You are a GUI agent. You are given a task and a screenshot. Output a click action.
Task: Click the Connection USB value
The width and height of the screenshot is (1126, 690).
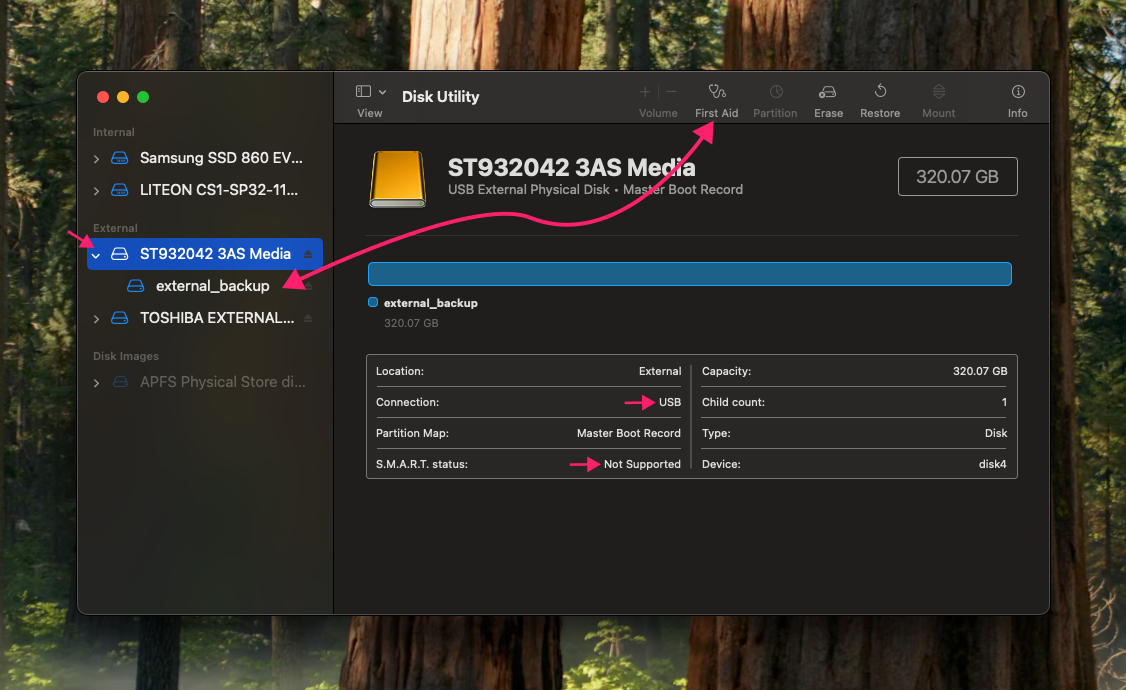pos(670,402)
